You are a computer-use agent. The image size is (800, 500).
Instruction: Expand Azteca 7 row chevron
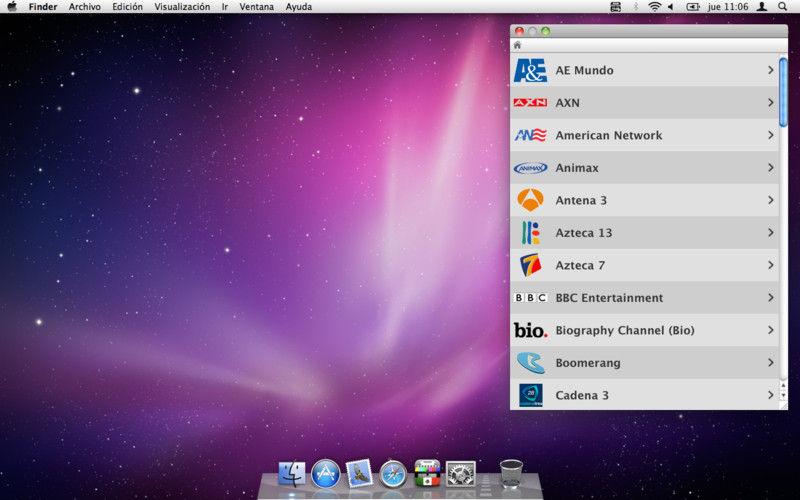[x=770, y=265]
